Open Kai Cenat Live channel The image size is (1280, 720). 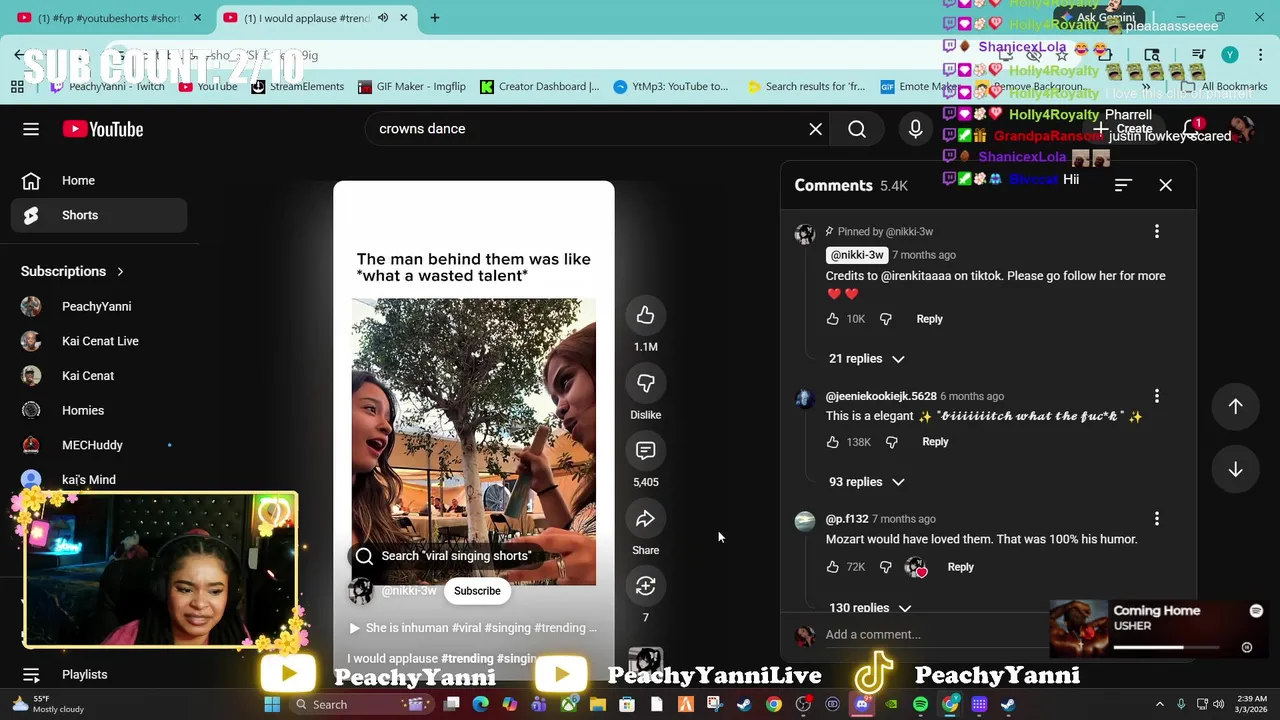pyautogui.click(x=99, y=341)
